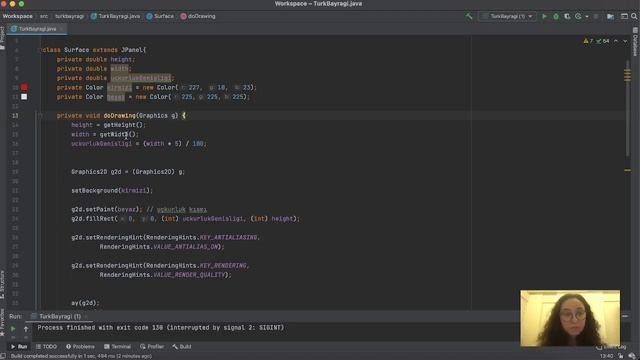Click the ay(g2d) method call
Screen dimensions: 640x360
(x=85, y=303)
